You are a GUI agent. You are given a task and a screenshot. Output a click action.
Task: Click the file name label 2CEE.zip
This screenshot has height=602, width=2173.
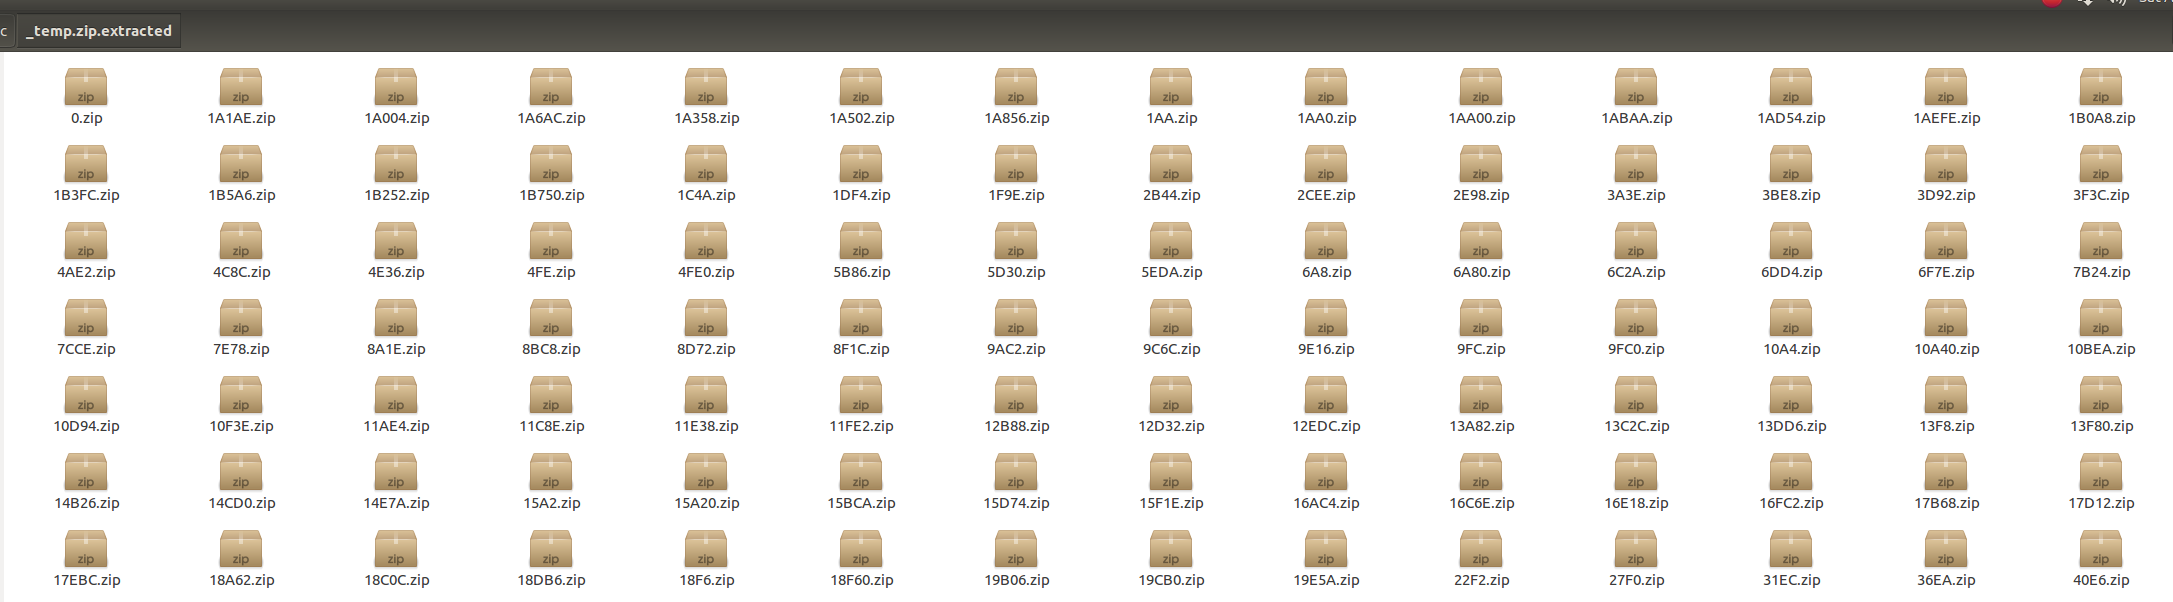pyautogui.click(x=1326, y=195)
